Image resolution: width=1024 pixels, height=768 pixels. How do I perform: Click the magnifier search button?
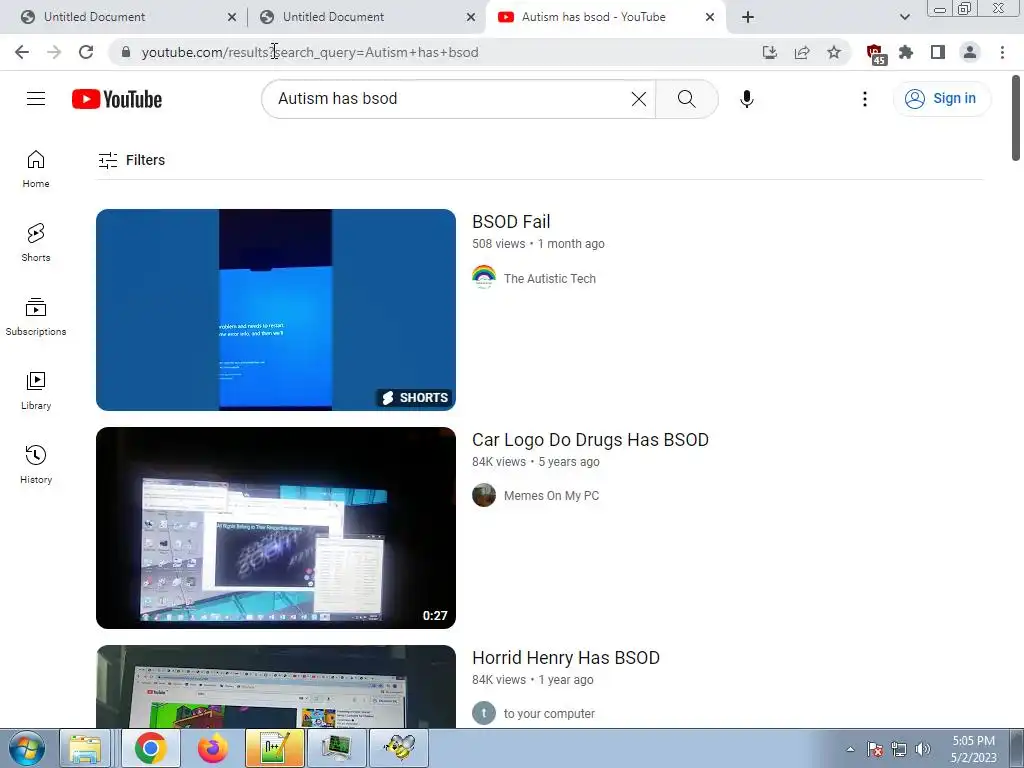(686, 99)
